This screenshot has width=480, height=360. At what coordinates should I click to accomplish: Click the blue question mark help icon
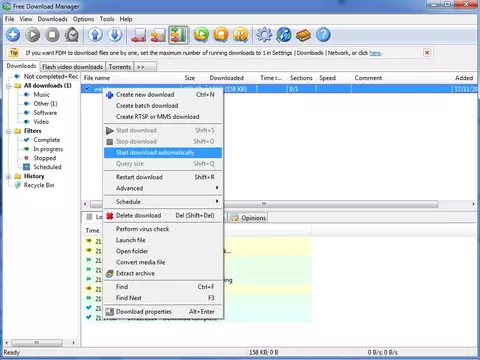coord(323,35)
